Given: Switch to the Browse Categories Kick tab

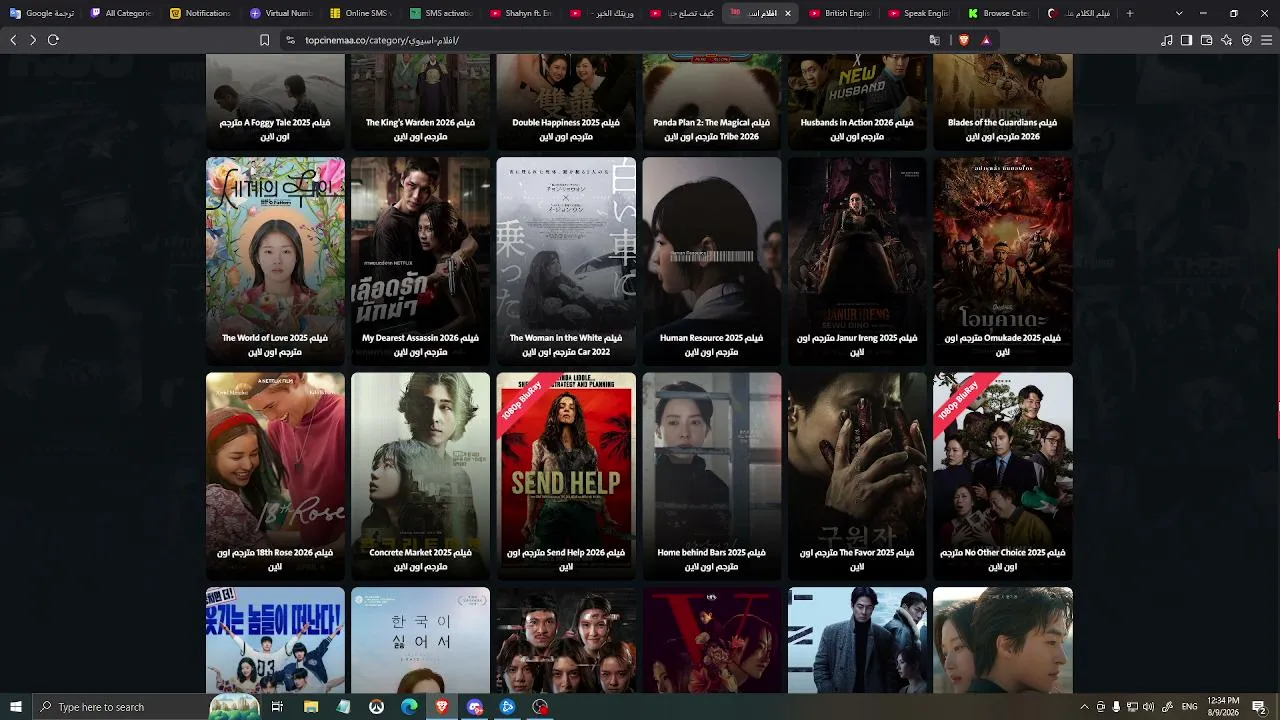Looking at the screenshot, I should tap(1000, 13).
